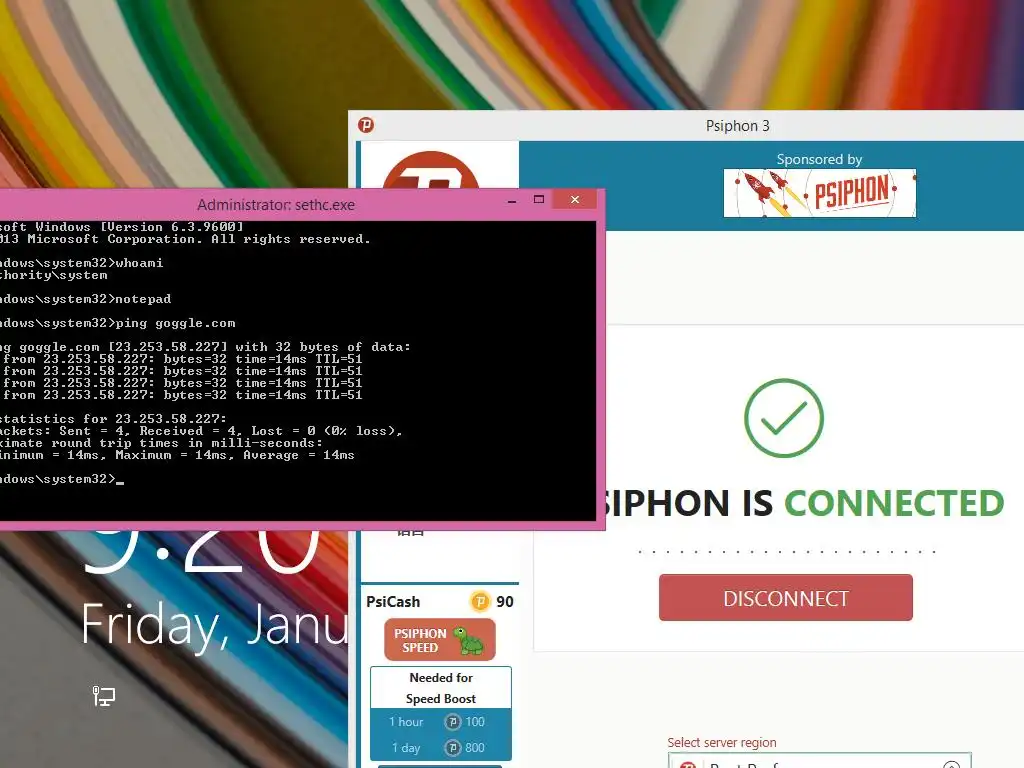Click the whoami command line in console
Viewport: 1024px width, 768px height.
[82, 263]
